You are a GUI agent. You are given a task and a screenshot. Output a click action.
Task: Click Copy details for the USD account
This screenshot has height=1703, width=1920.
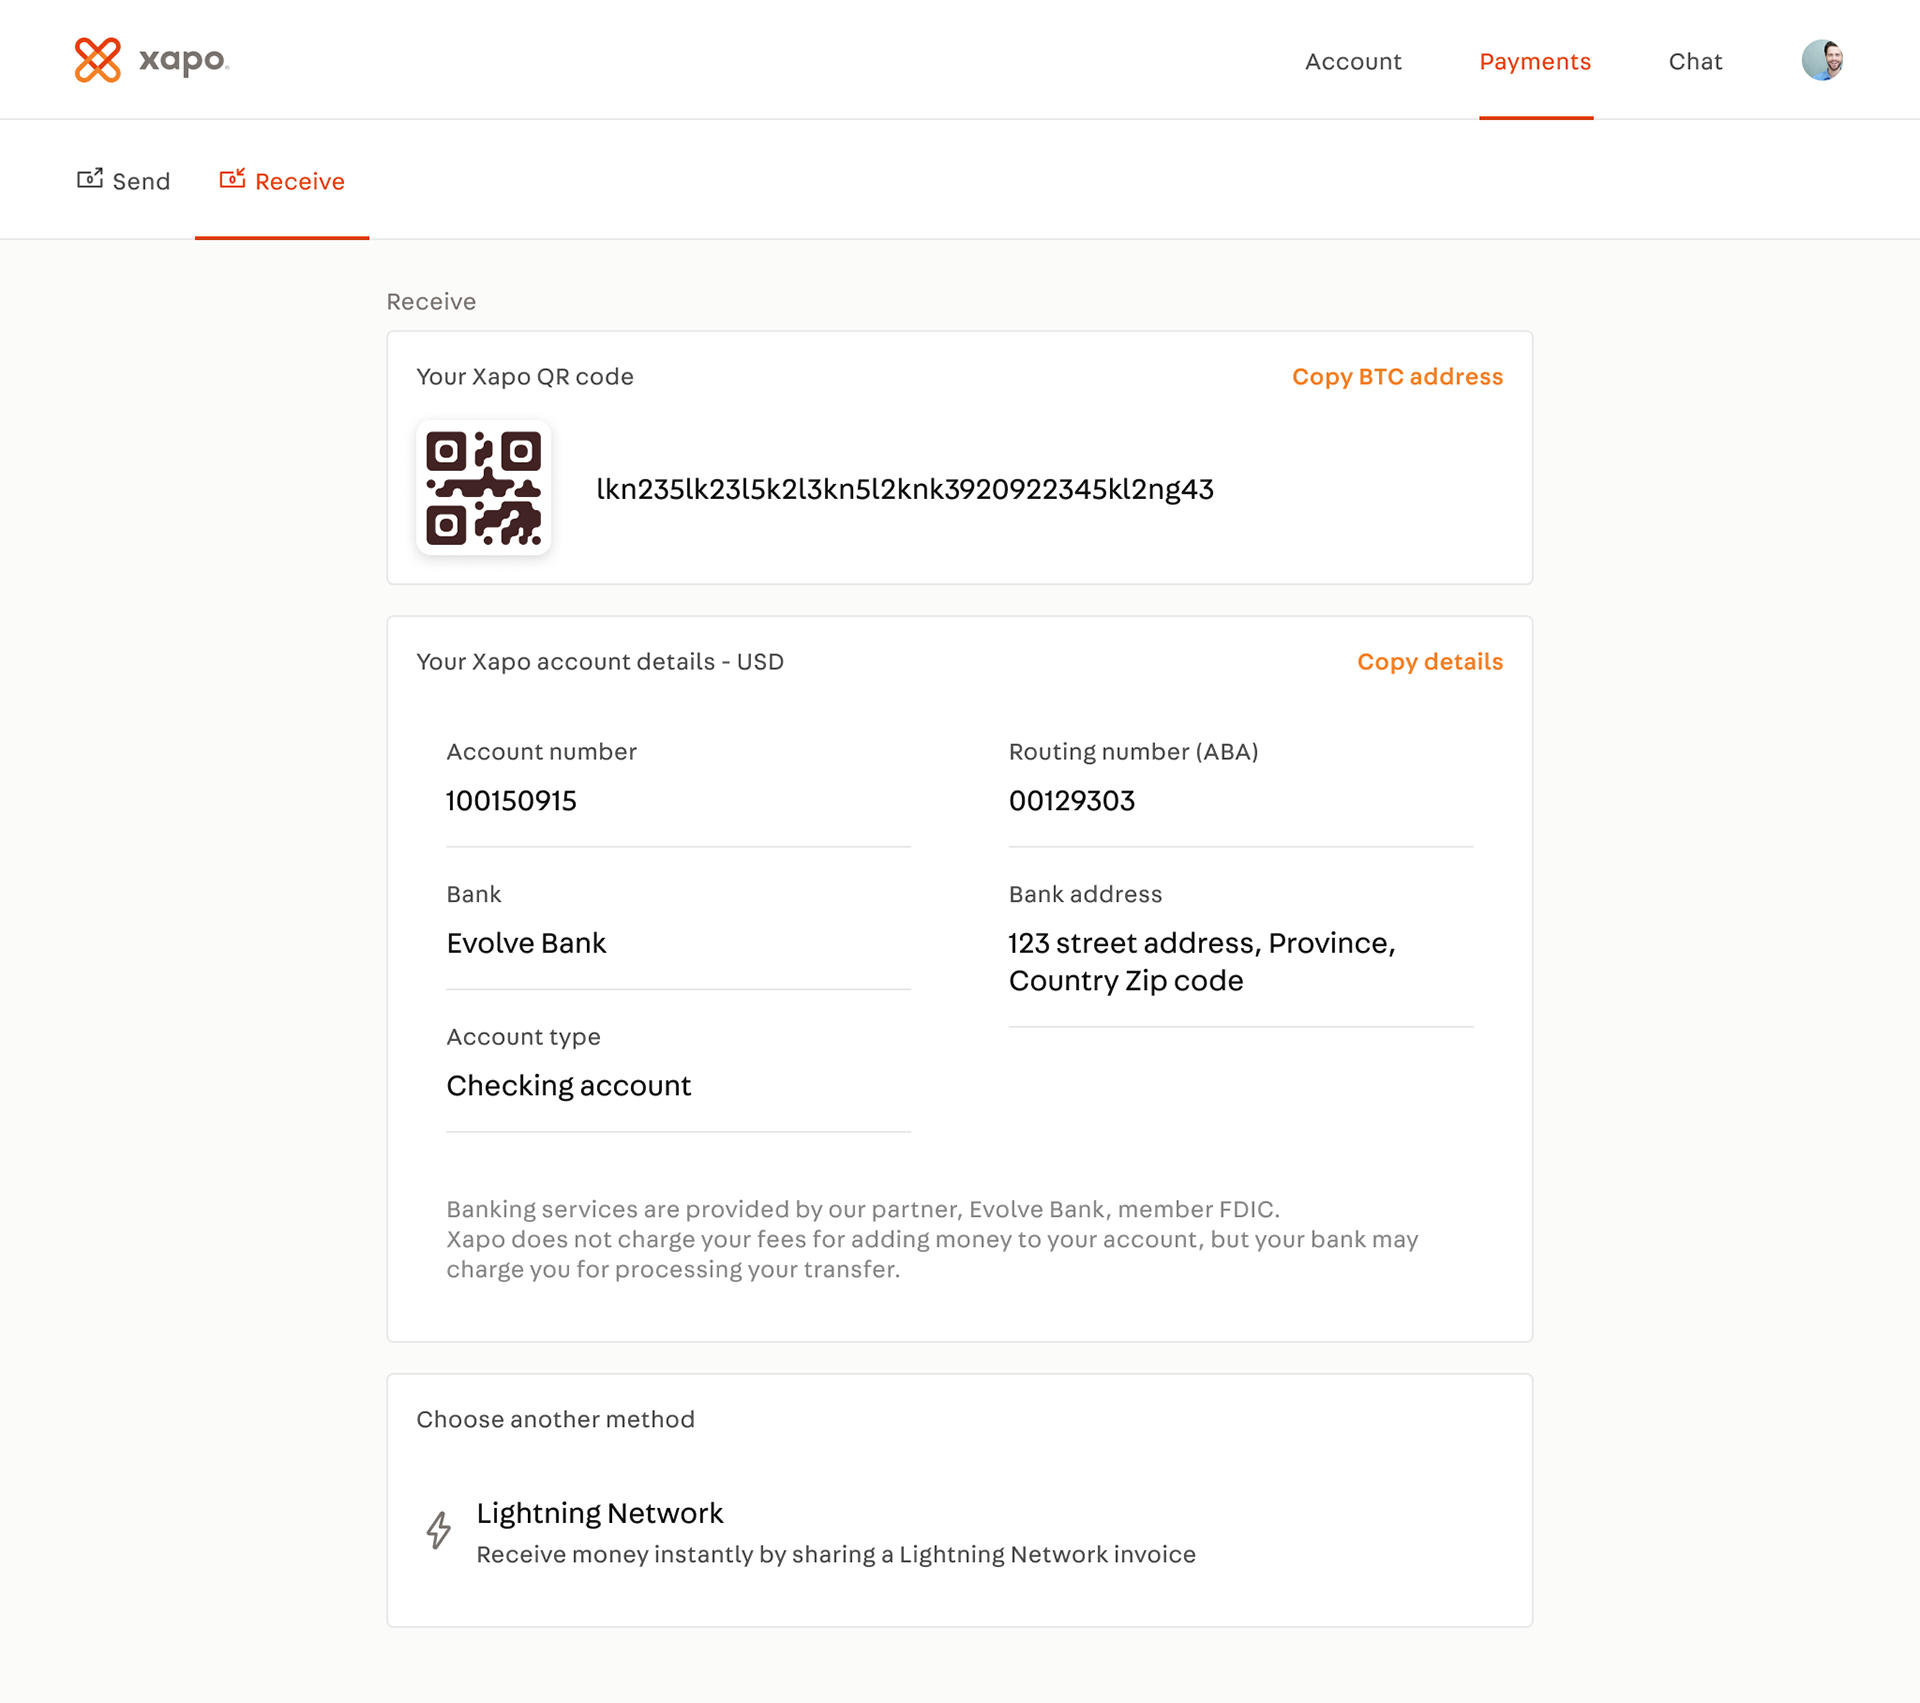[x=1430, y=662]
